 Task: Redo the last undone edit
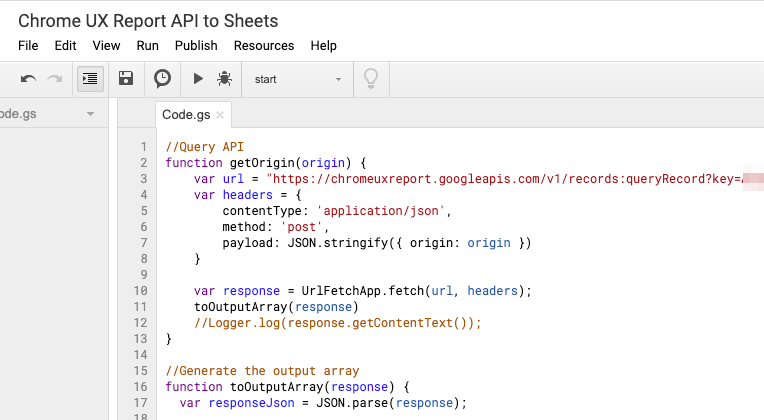(x=55, y=79)
